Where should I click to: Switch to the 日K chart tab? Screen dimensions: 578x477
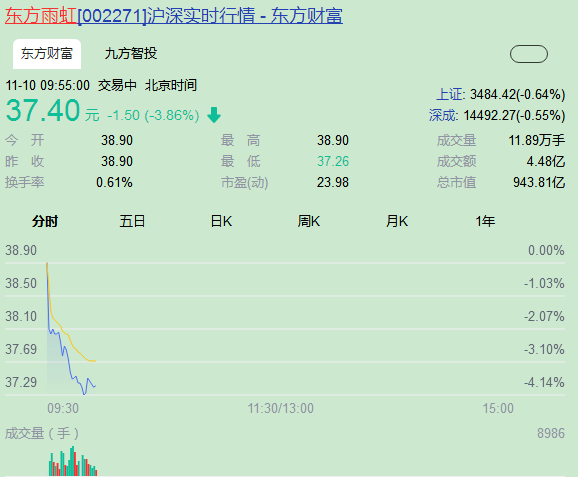coord(221,221)
